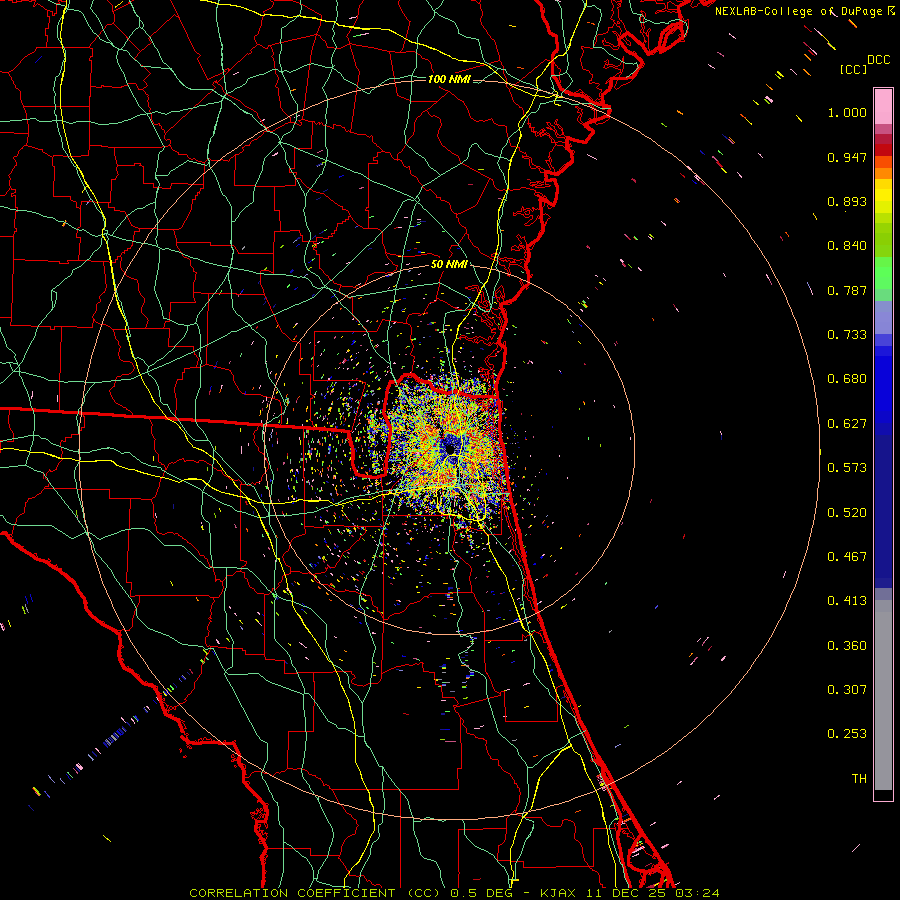Select the DCC product label
The height and width of the screenshot is (900, 900).
(878, 60)
